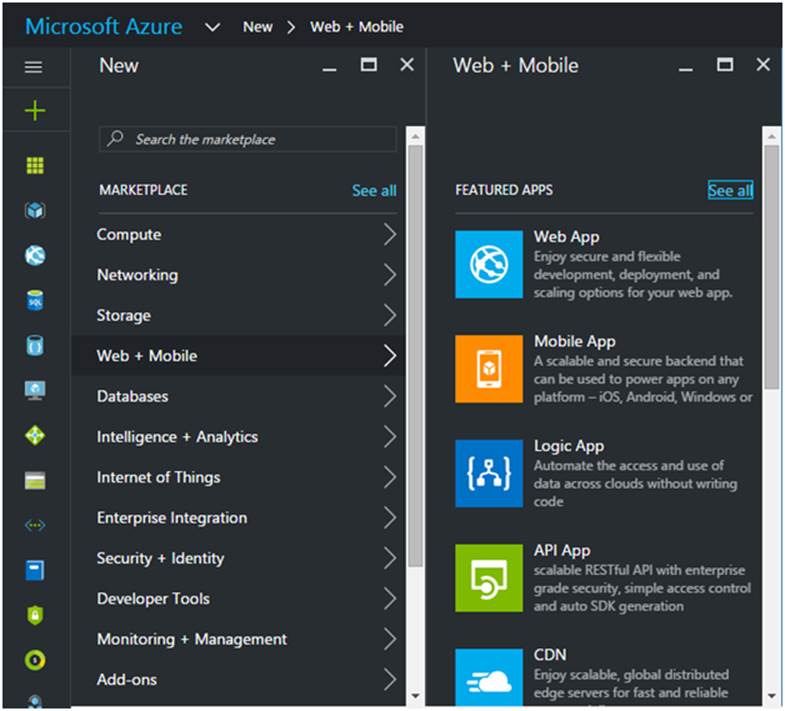This screenshot has height=711, width=785.
Task: Open the CDN title text
Action: coord(550,655)
